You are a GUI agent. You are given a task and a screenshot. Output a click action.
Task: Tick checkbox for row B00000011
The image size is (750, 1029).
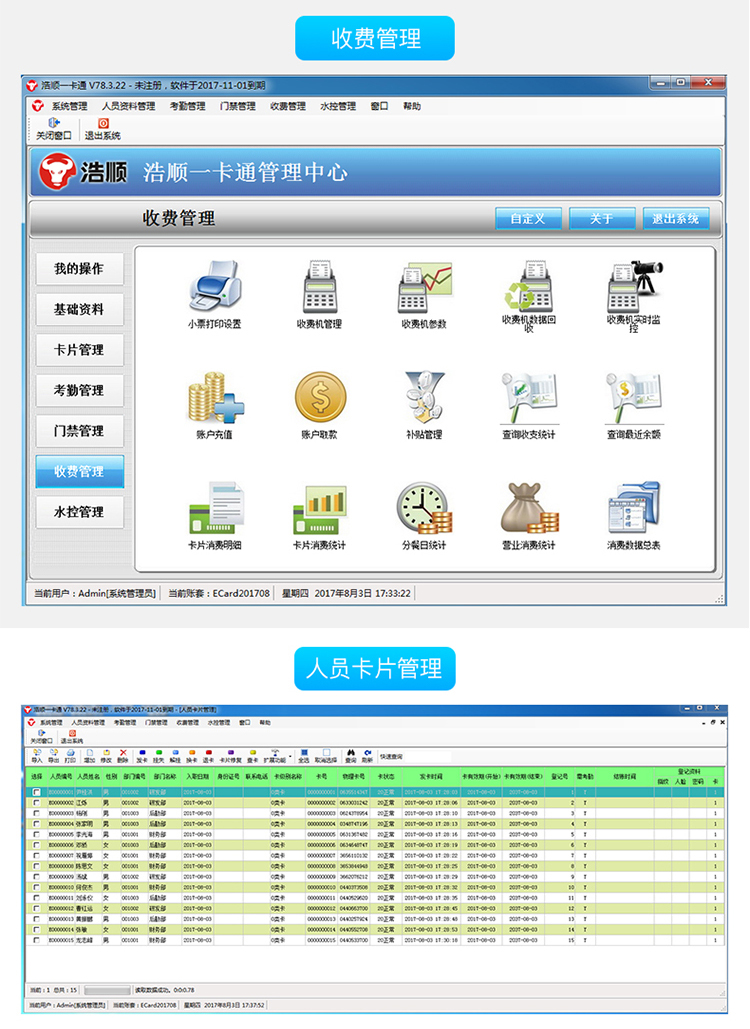(x=36, y=898)
